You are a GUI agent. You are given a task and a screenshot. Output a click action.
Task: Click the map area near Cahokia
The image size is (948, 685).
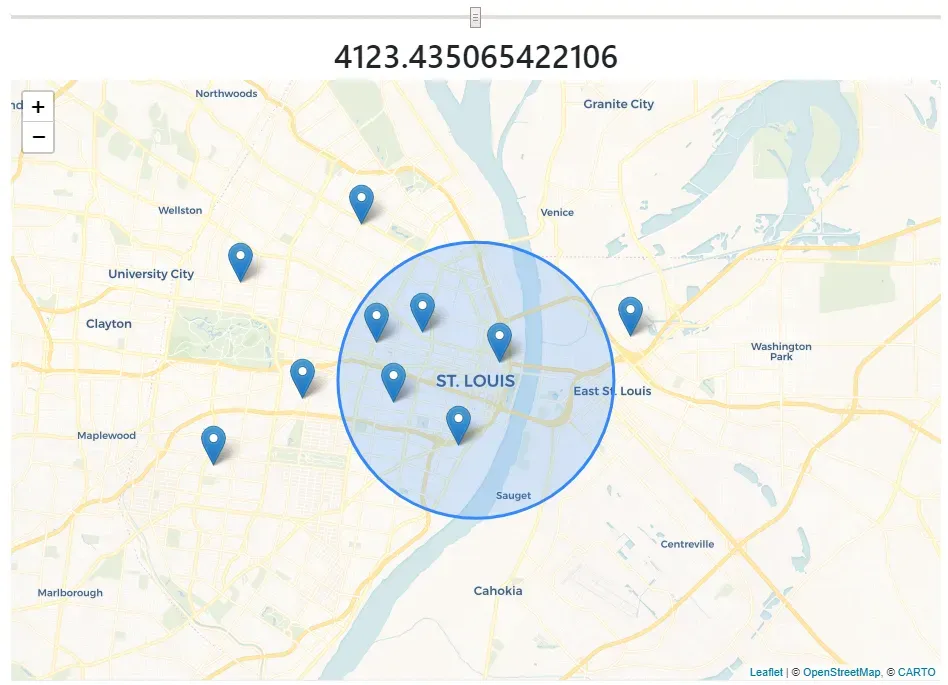pyautogui.click(x=497, y=590)
